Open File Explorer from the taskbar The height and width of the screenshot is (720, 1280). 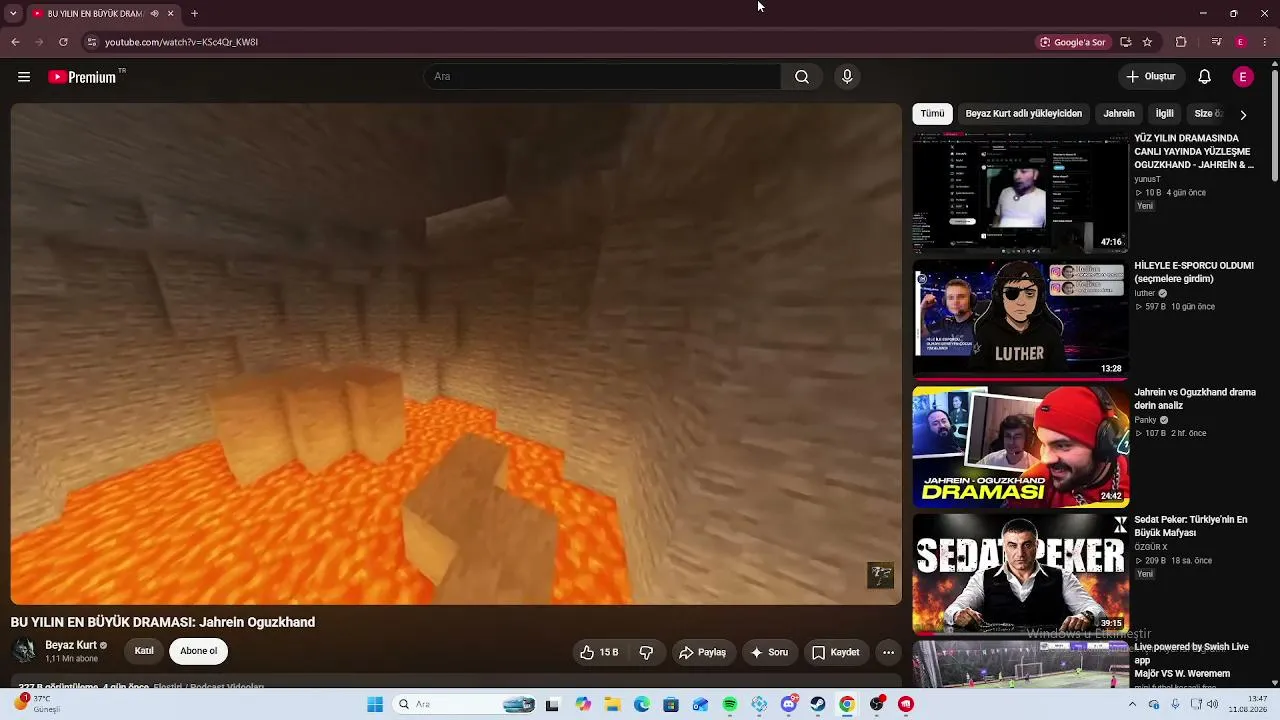coord(612,704)
